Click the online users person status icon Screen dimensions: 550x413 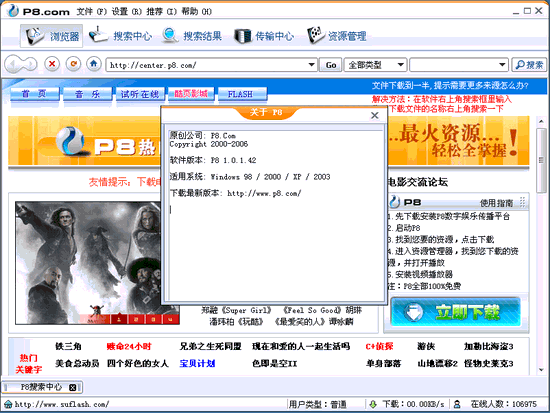tap(457, 404)
